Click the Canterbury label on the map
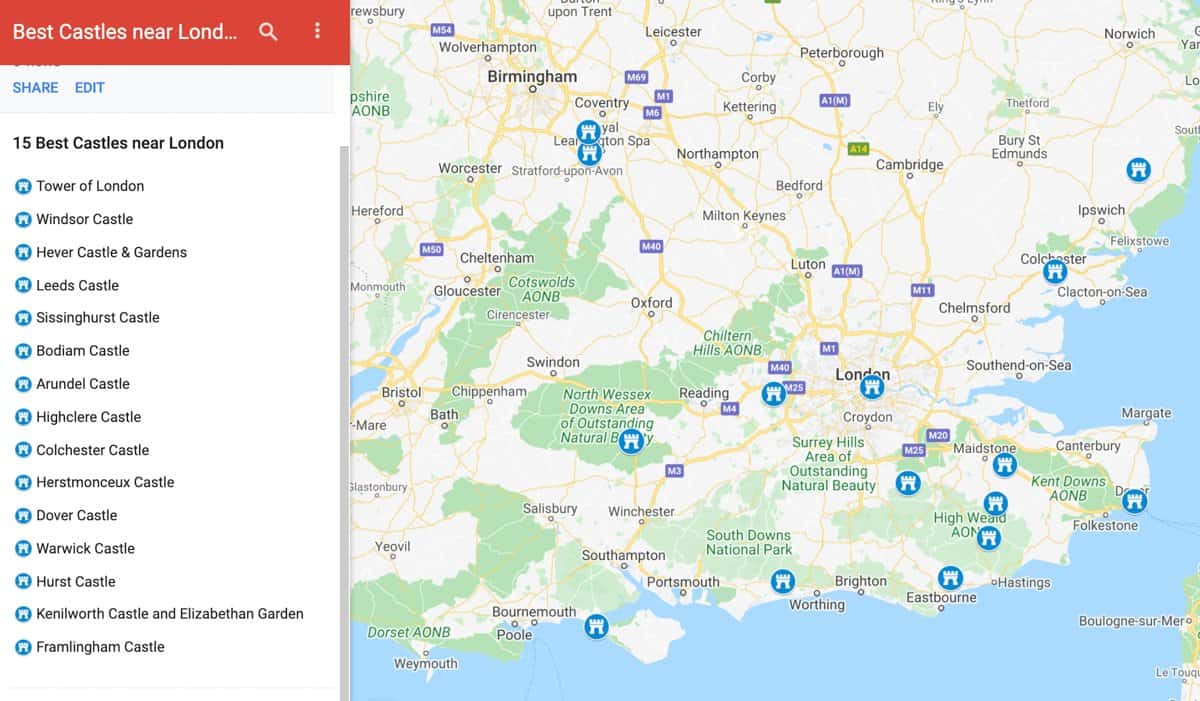Screen dimensions: 1200x701 (x=1088, y=445)
